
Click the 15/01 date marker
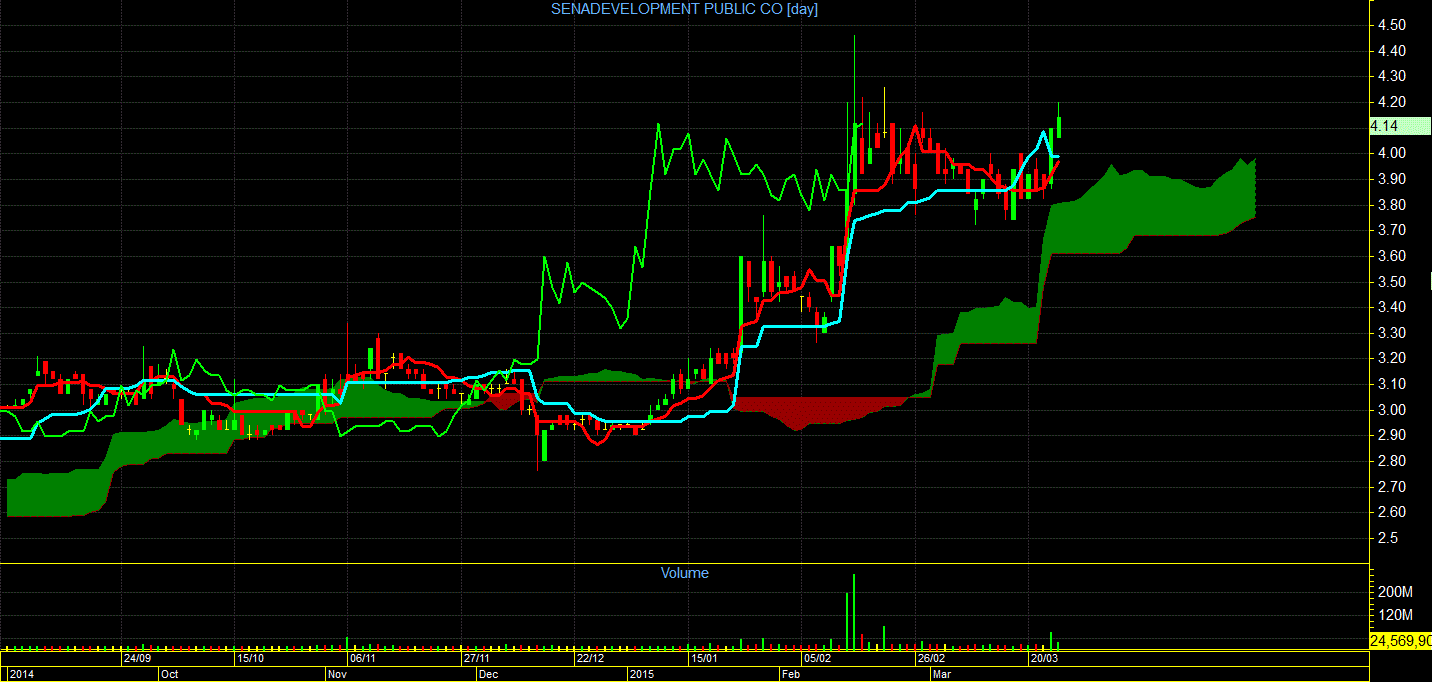[704, 659]
